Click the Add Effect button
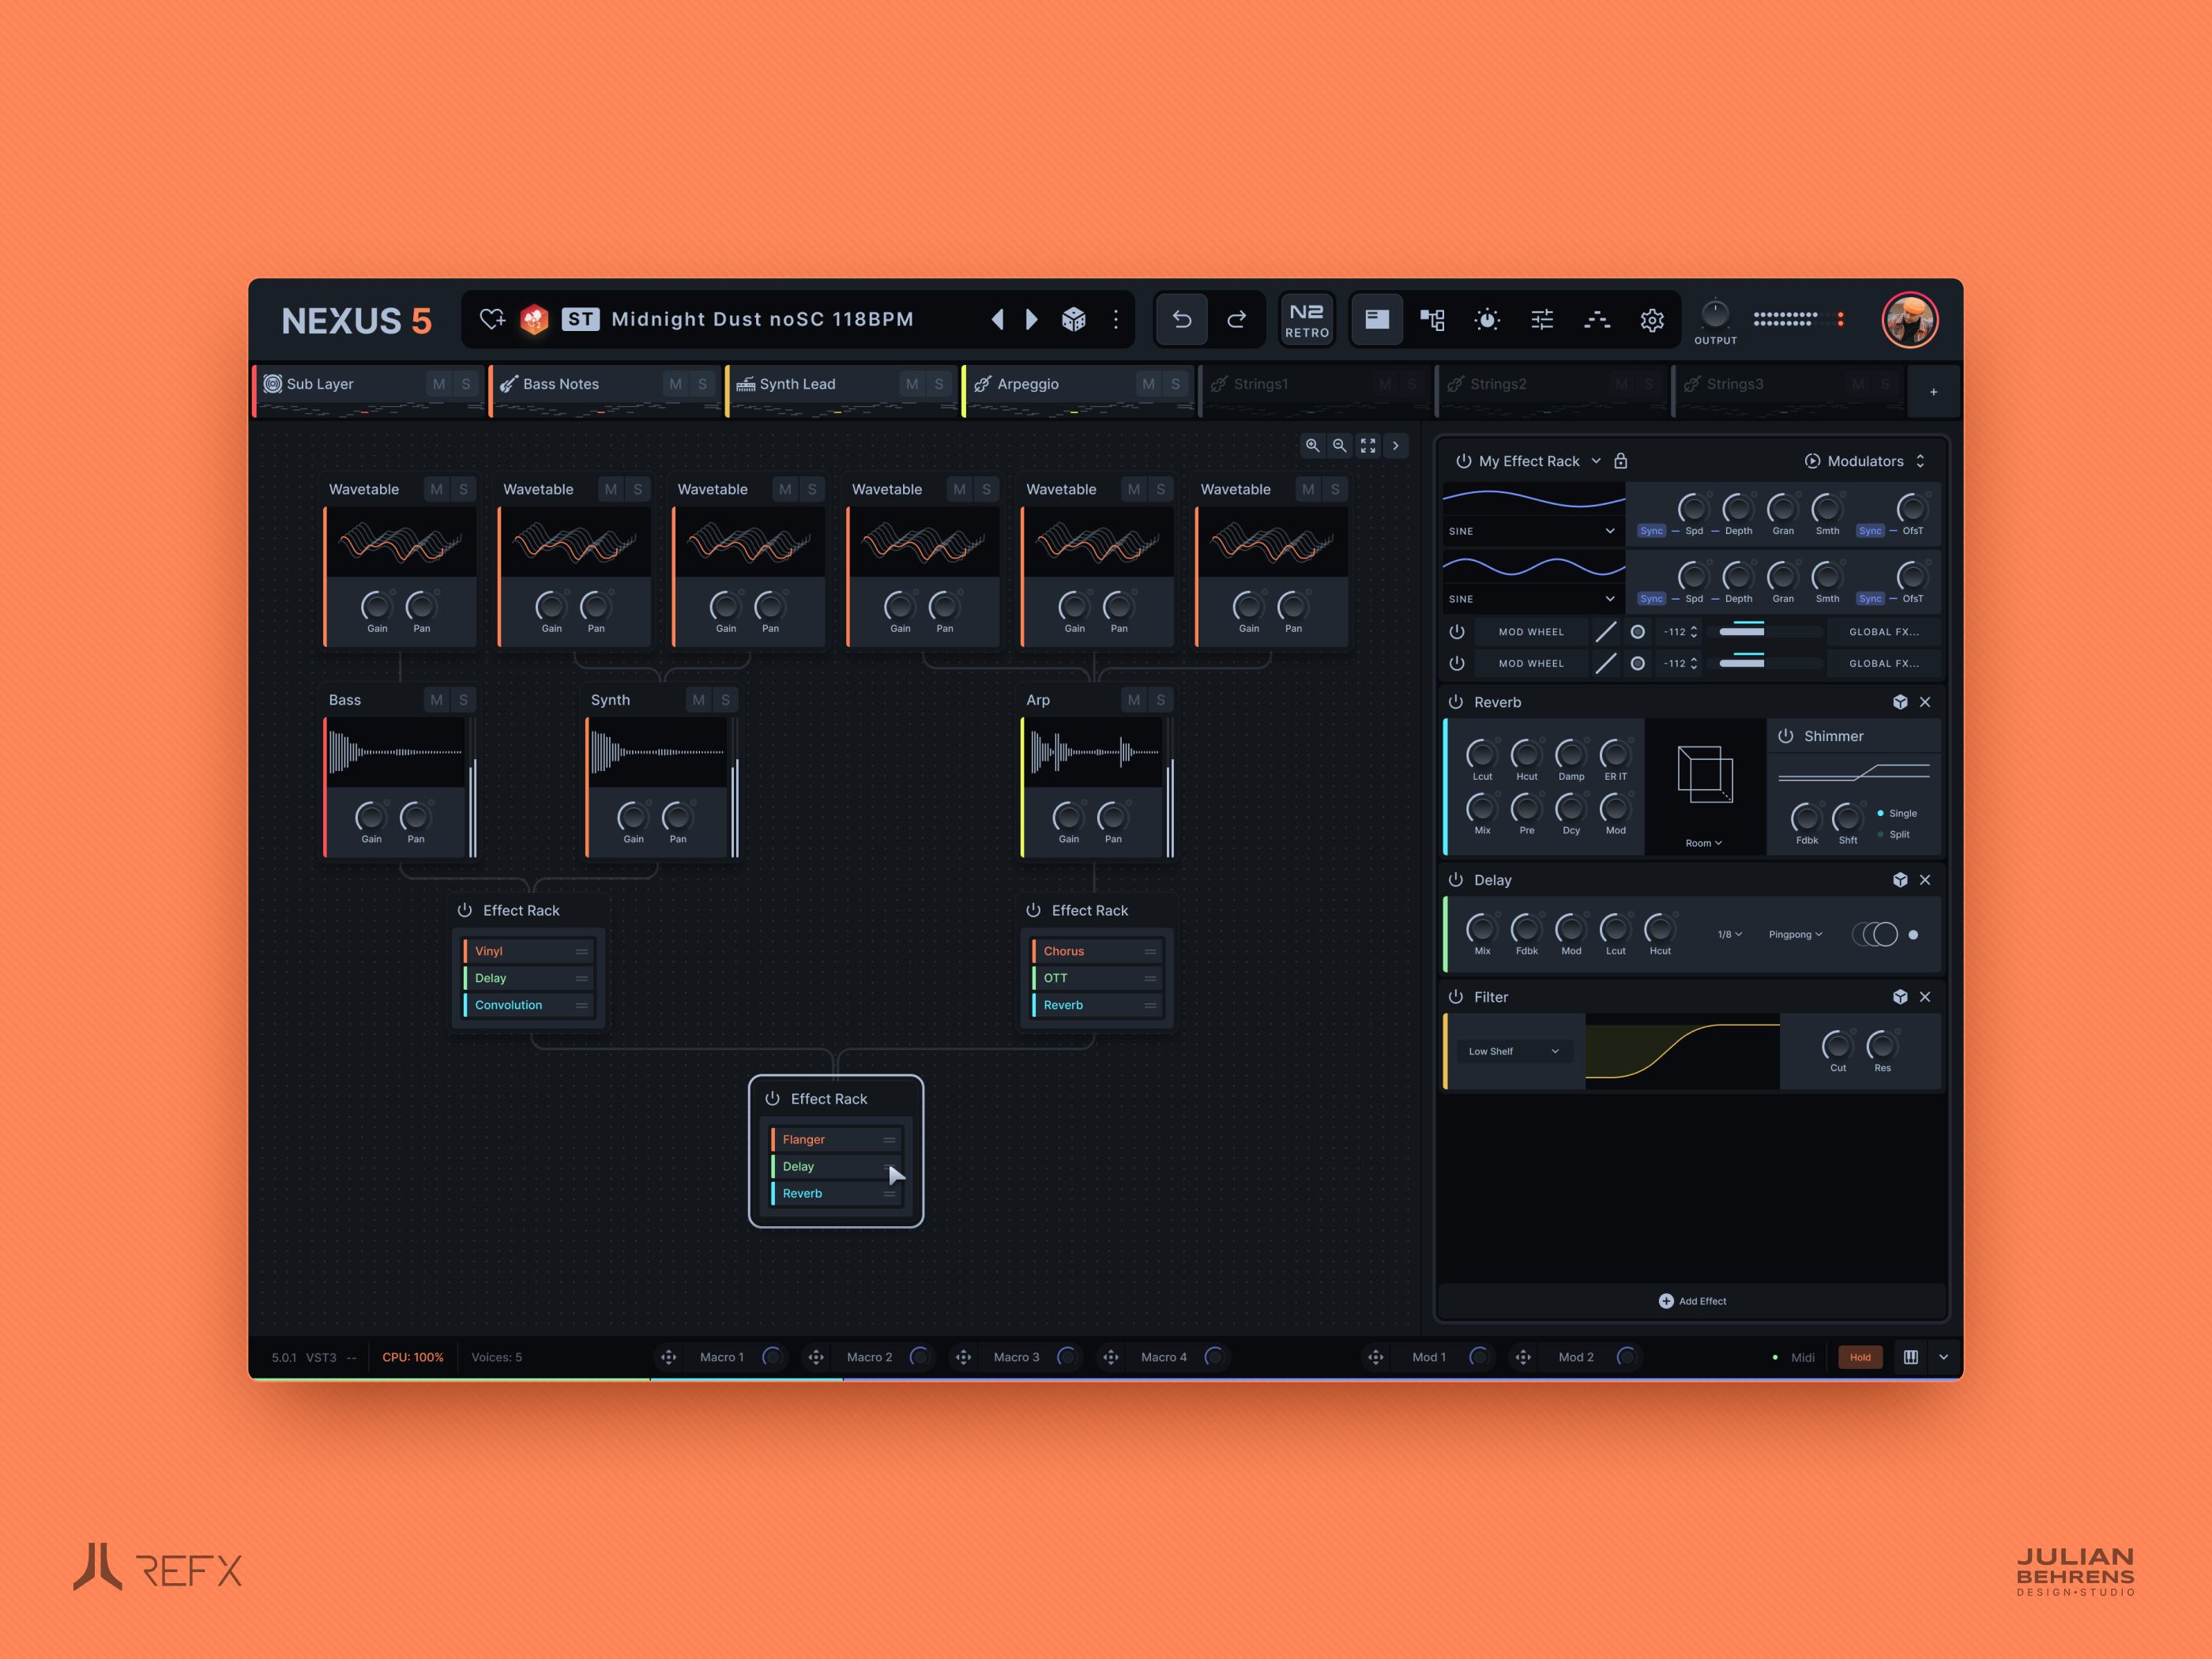 [1692, 1301]
